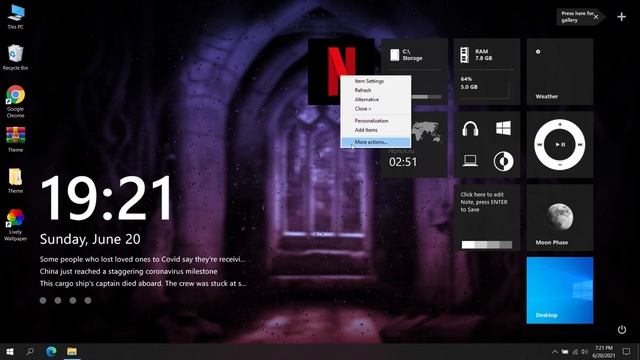Click the power icon at bottom right

622,329
